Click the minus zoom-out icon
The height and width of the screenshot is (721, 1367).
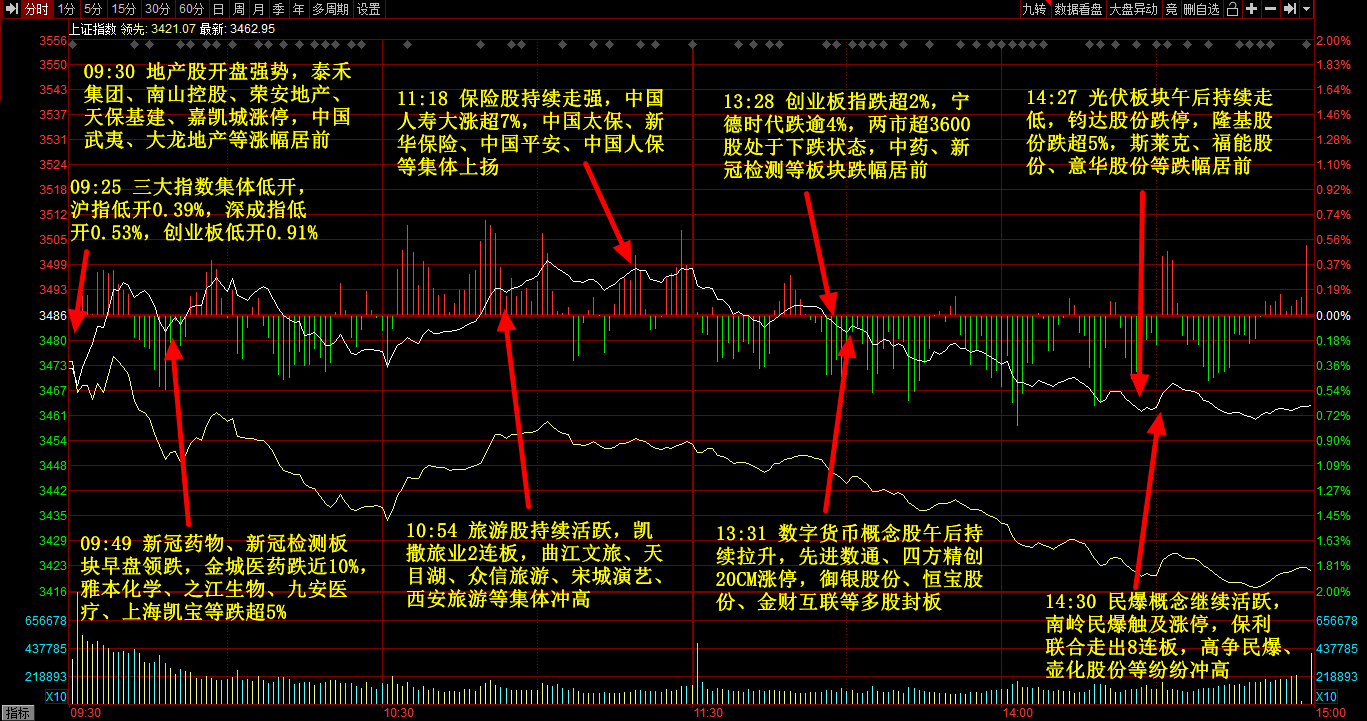(1270, 9)
